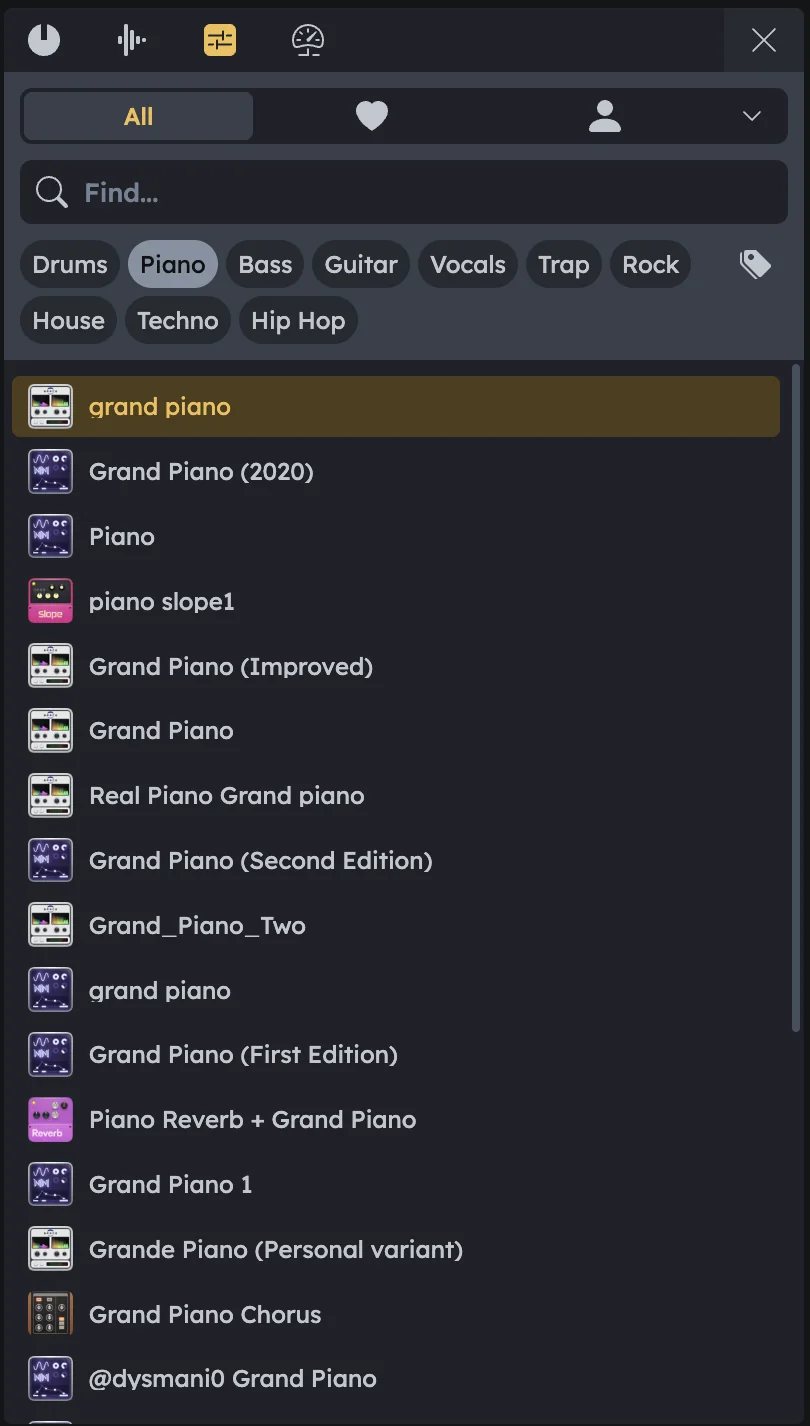810x1426 pixels.
Task: Enable the Drums category filter
Action: (69, 264)
